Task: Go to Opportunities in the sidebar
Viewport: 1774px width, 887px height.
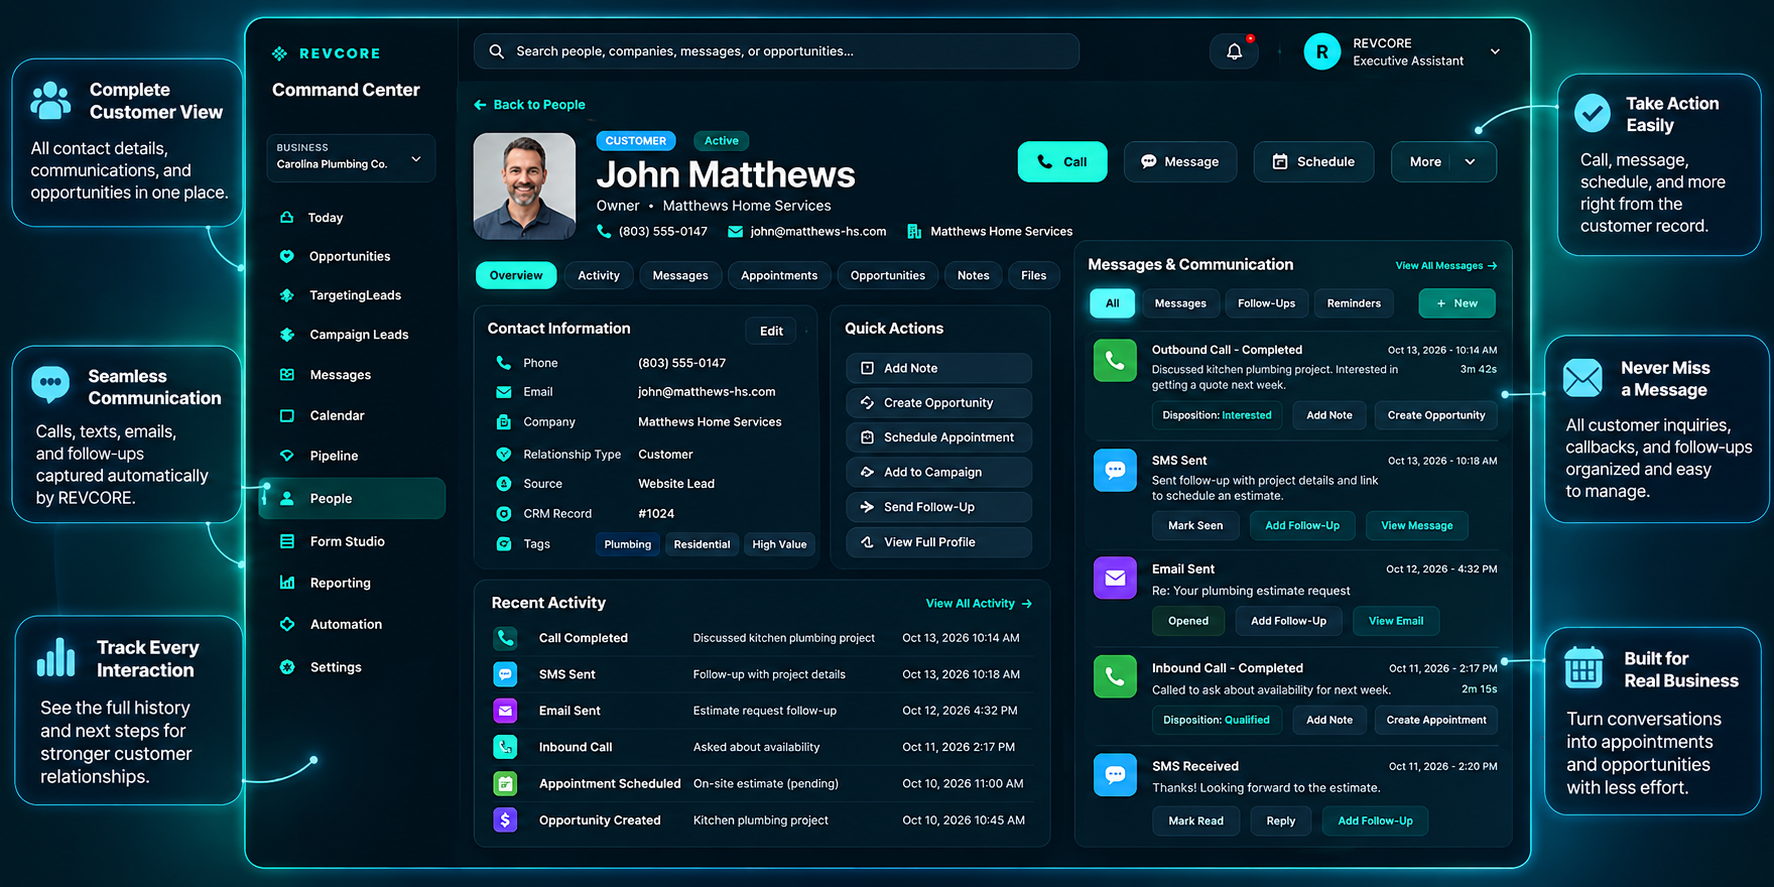Action: click(x=350, y=256)
